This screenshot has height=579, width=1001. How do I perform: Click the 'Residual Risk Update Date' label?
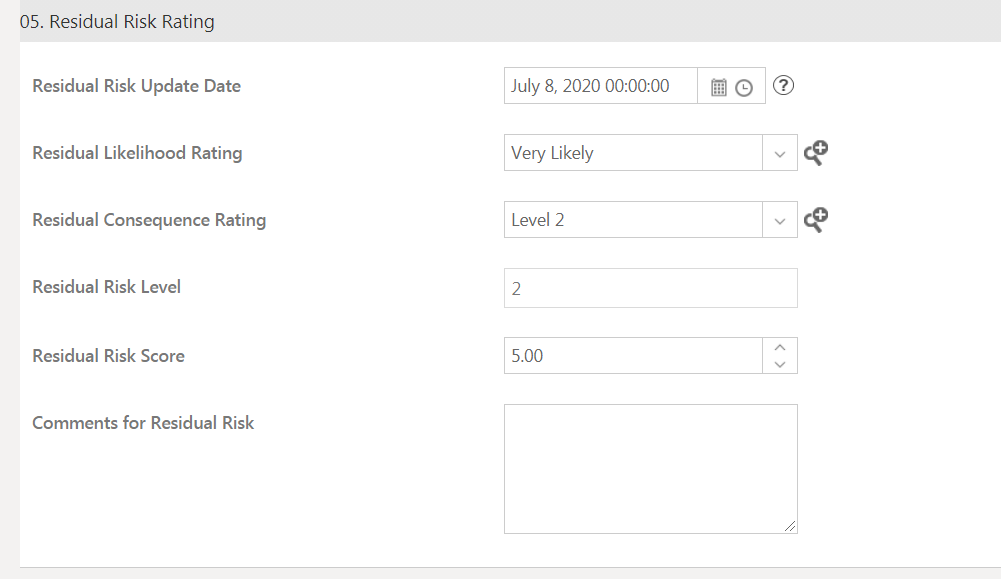136,86
